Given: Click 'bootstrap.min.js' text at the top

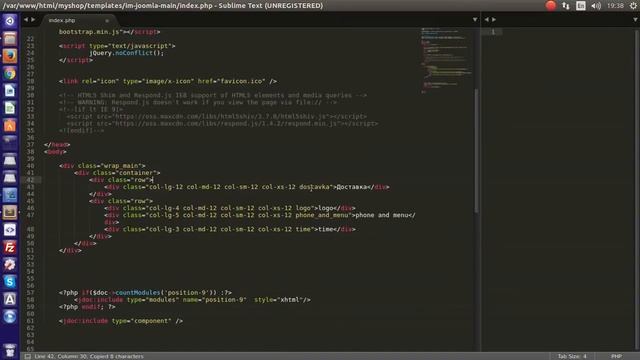Looking at the screenshot, I should [x=89, y=32].
